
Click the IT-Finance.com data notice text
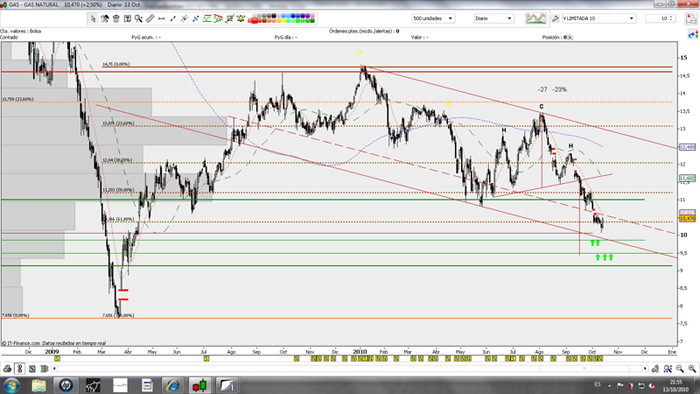coord(54,343)
